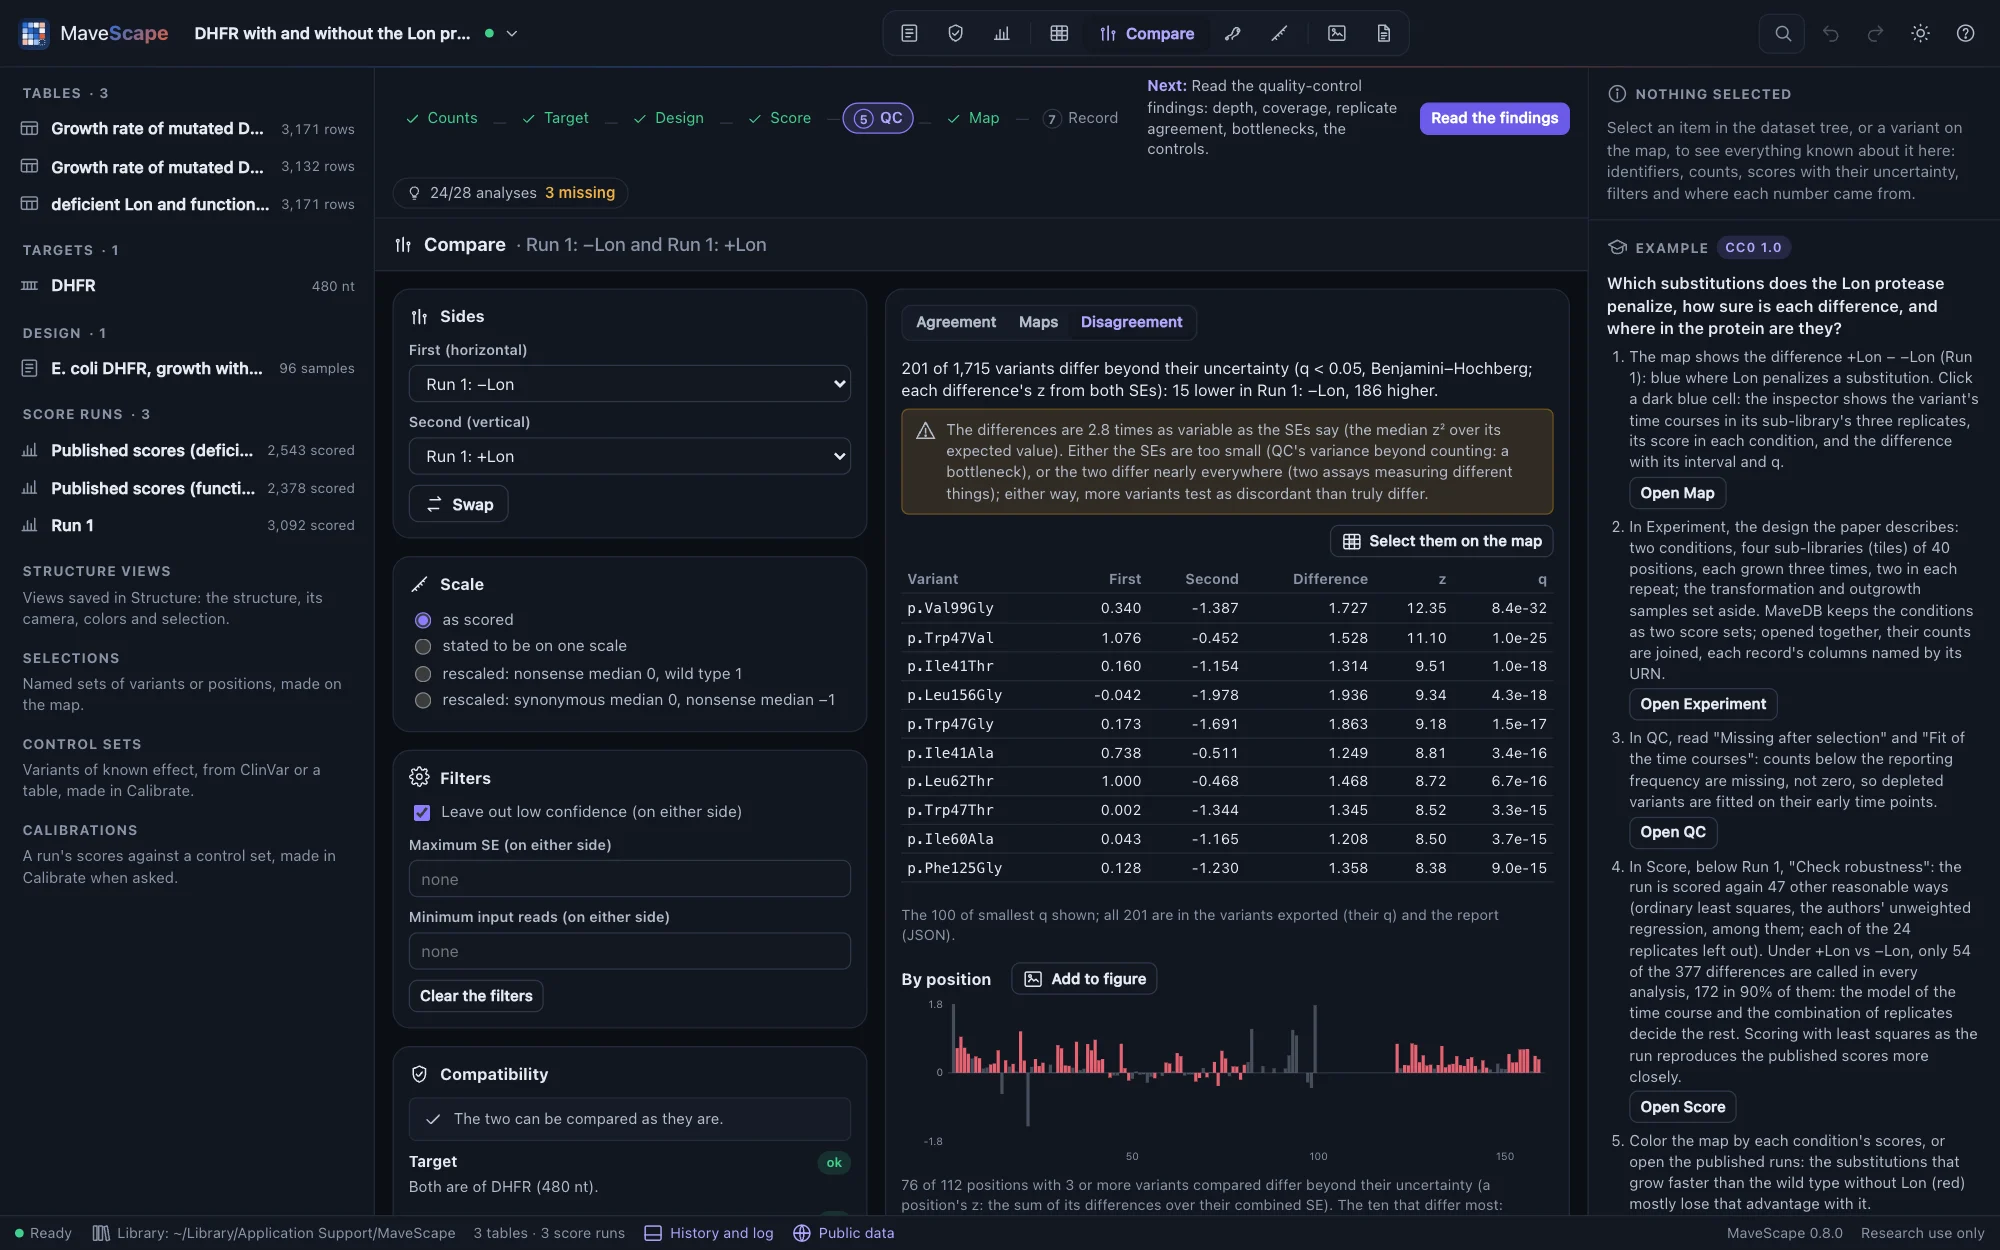Click the 'Read the findings' button
The width and height of the screenshot is (2000, 1250).
[x=1494, y=118]
